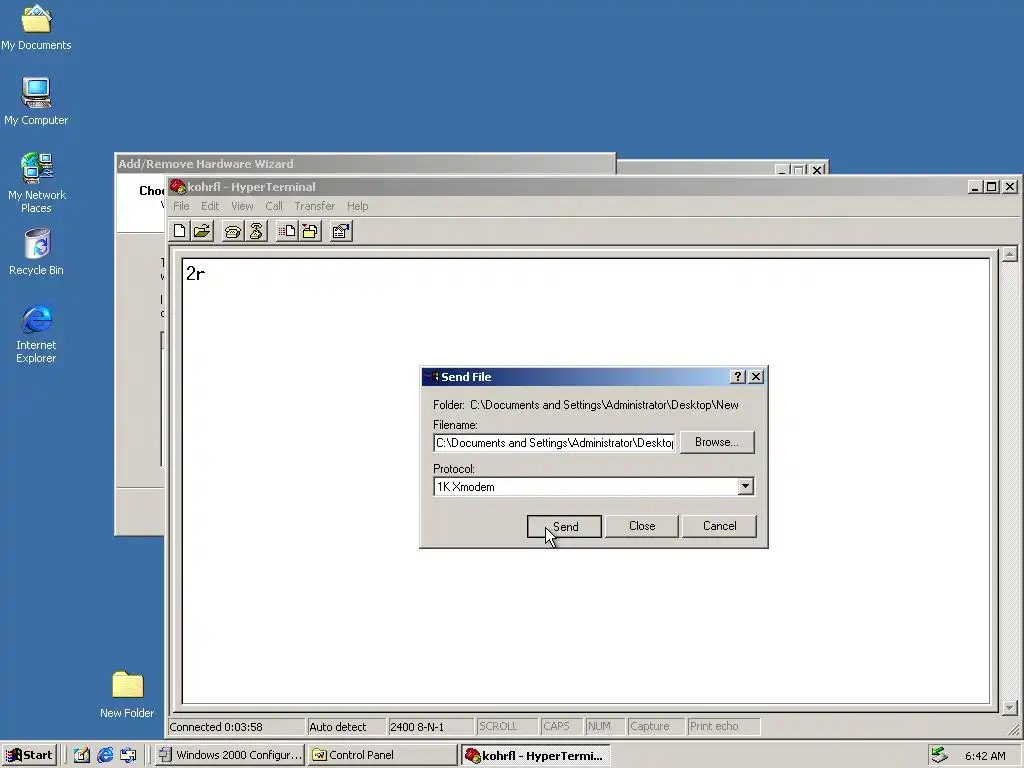Select the New Folder desktop icon
Image resolution: width=1024 pixels, height=768 pixels.
coord(127,694)
